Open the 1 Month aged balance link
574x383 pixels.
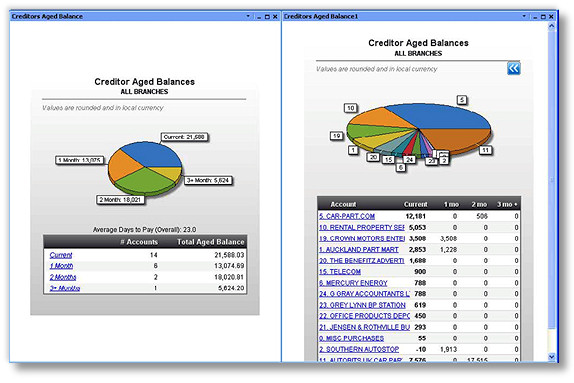pos(61,266)
